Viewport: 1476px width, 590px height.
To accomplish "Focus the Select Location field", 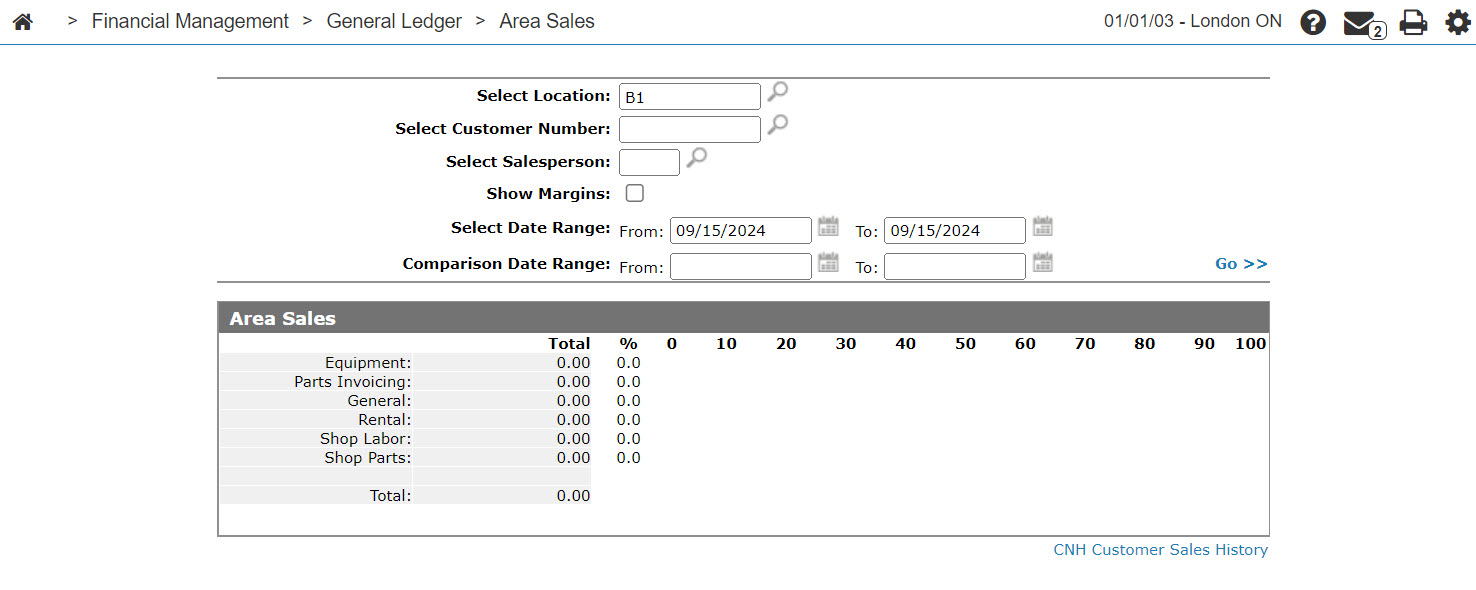I will click(x=690, y=97).
